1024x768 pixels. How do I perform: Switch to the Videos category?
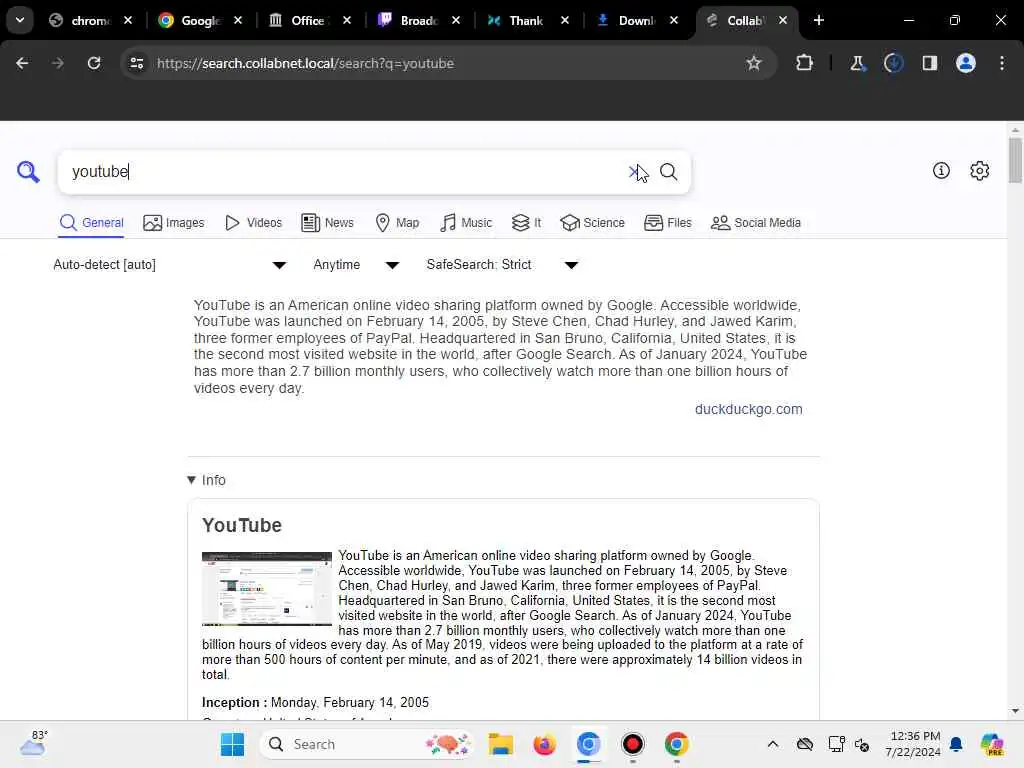point(253,223)
